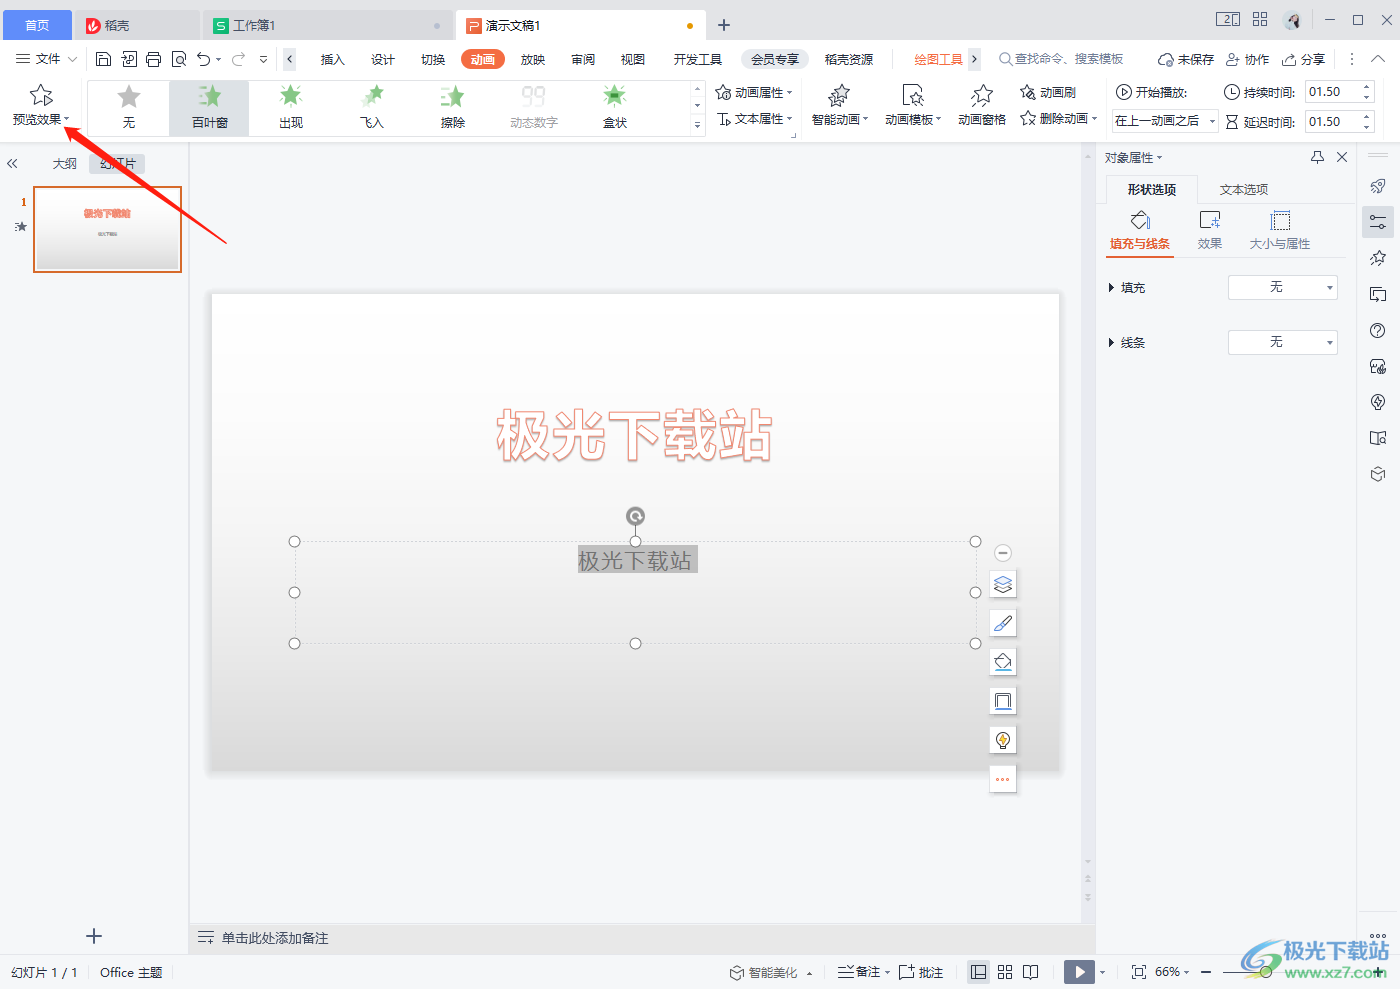The height and width of the screenshot is (989, 1400).
Task: Click the 协作 collaborate button
Action: pos(1248,59)
